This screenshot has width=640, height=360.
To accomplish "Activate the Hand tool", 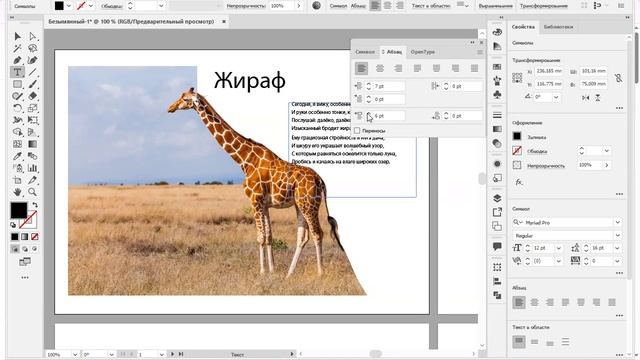I will coord(18,192).
